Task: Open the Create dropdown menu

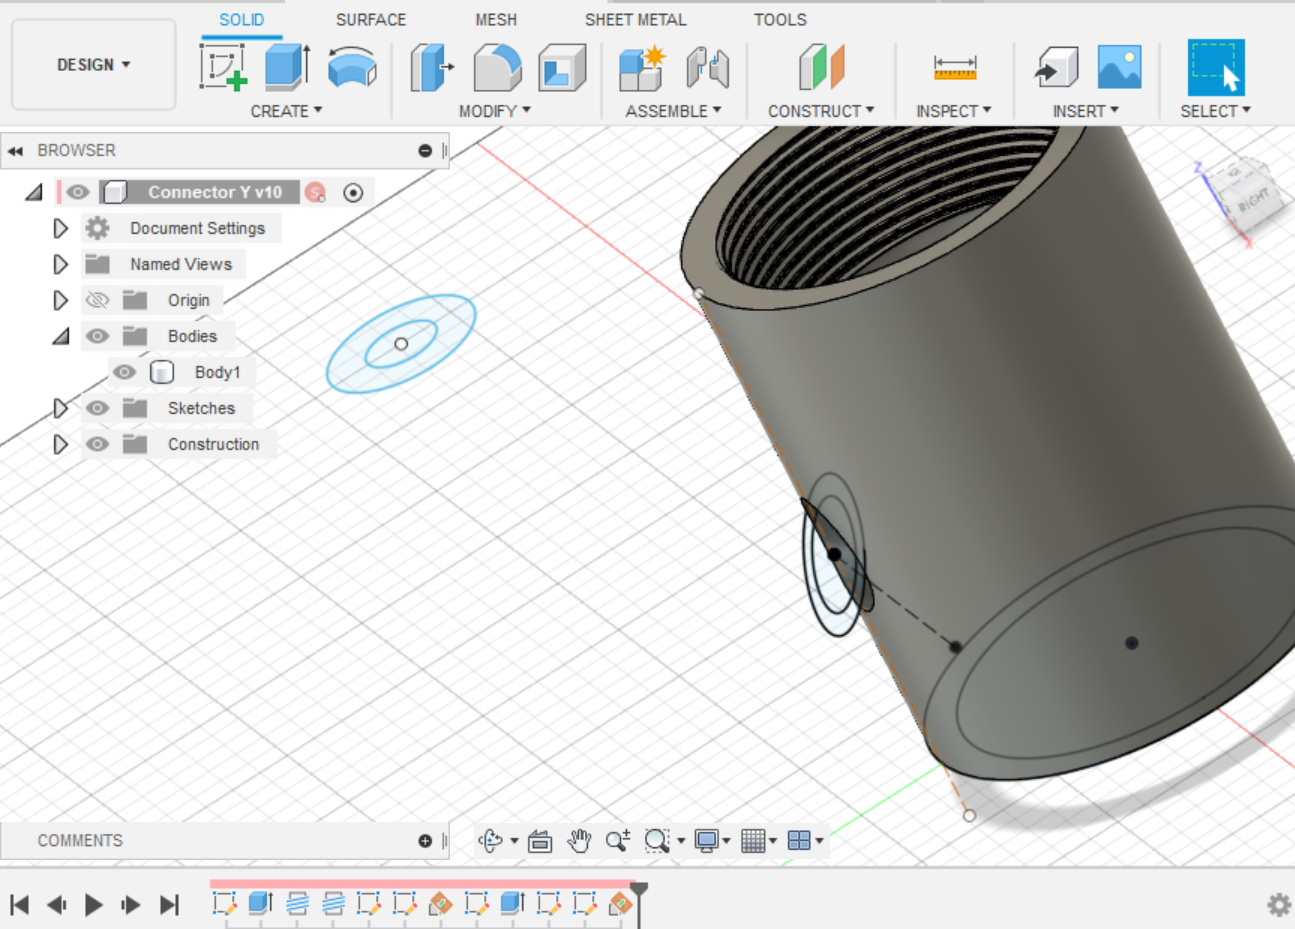Action: 286,111
